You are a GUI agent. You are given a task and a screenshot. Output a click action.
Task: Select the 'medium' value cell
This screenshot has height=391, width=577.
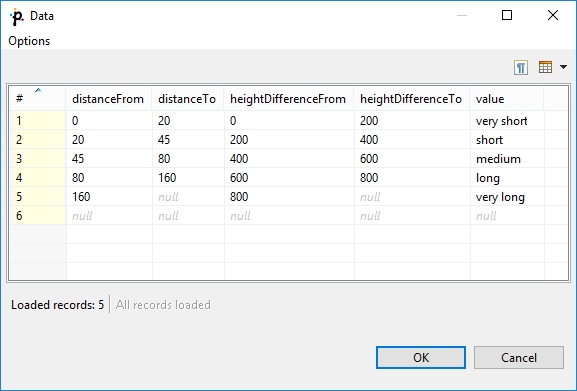click(x=507, y=159)
